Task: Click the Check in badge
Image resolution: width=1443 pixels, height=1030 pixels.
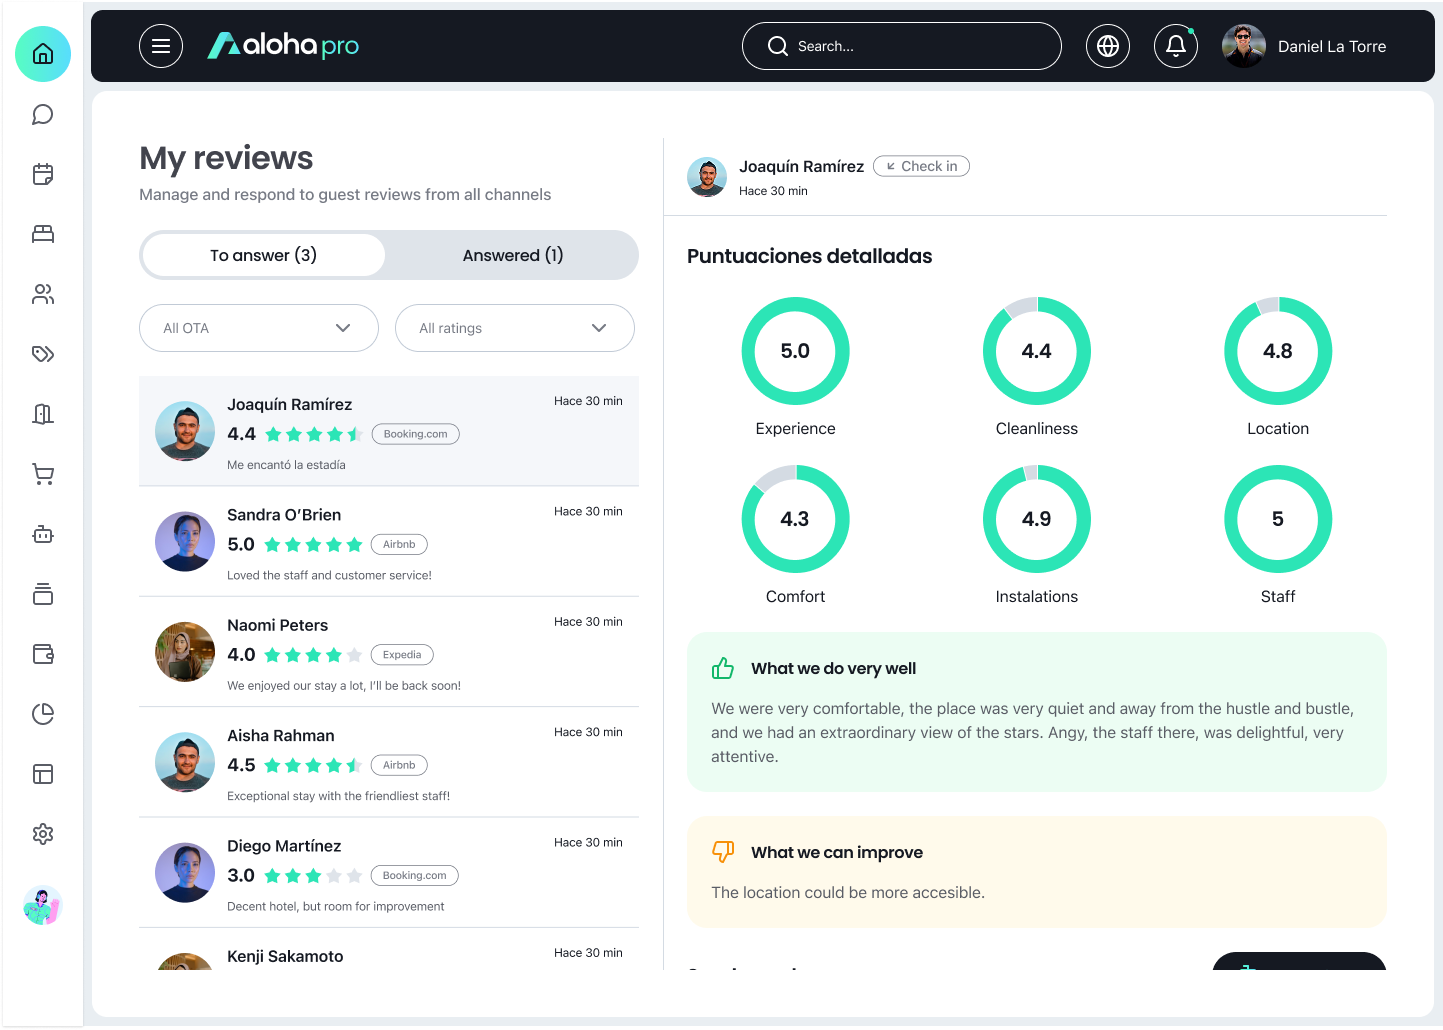Action: (x=921, y=166)
